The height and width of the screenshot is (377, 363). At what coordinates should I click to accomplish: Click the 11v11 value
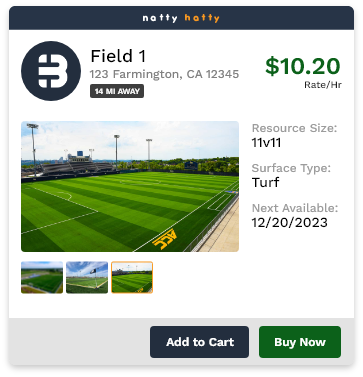266,143
